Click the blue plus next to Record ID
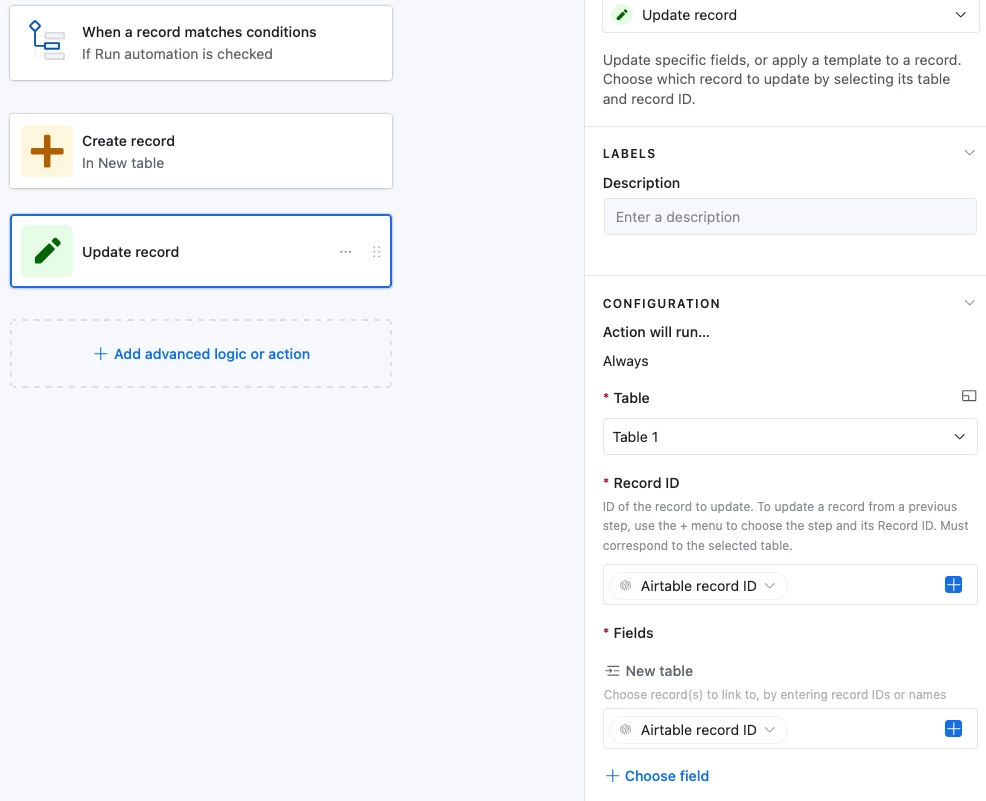986x801 pixels. (953, 585)
